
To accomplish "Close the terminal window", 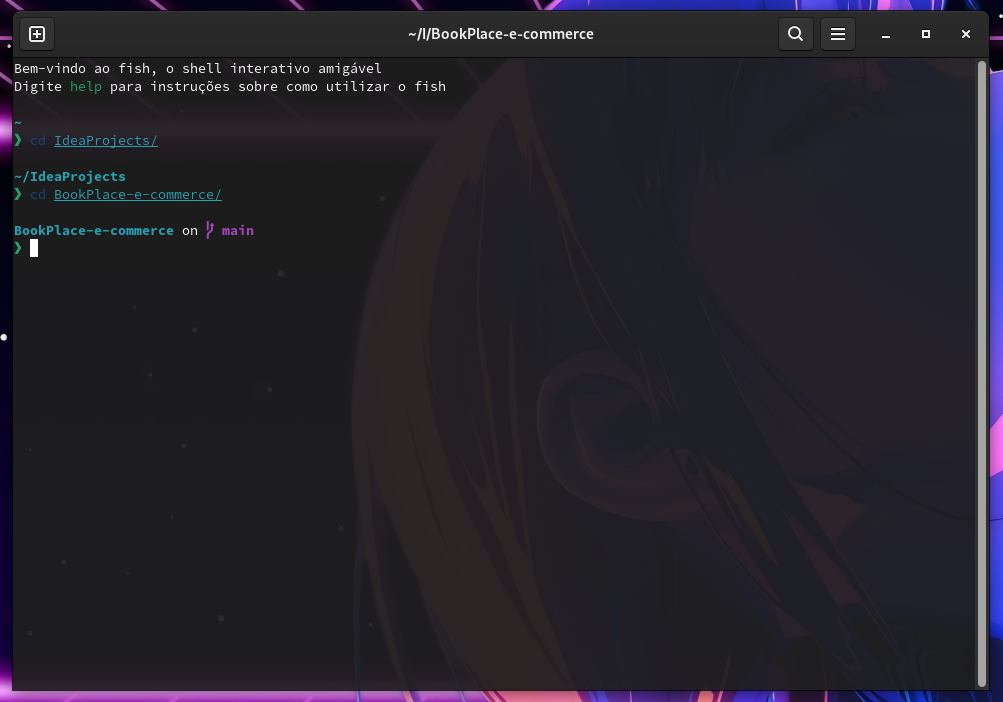I will pyautogui.click(x=966, y=34).
